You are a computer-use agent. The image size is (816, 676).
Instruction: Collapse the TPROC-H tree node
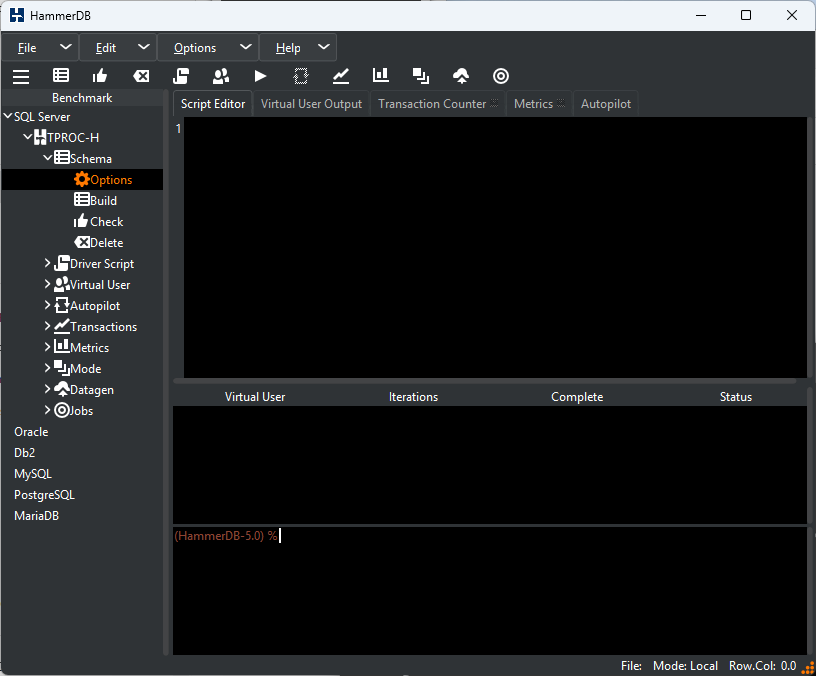click(28, 137)
